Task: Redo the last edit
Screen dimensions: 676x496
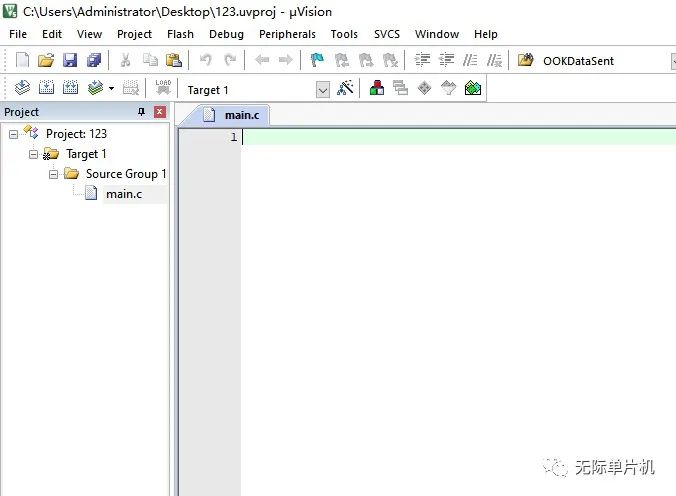Action: pyautogui.click(x=230, y=60)
